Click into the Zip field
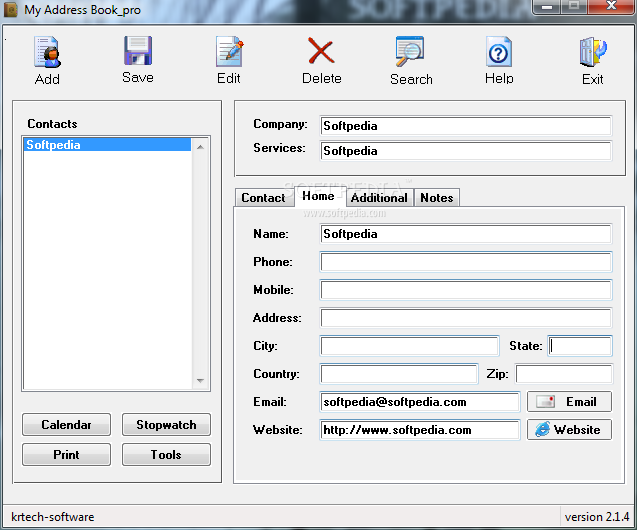 pyautogui.click(x=564, y=374)
